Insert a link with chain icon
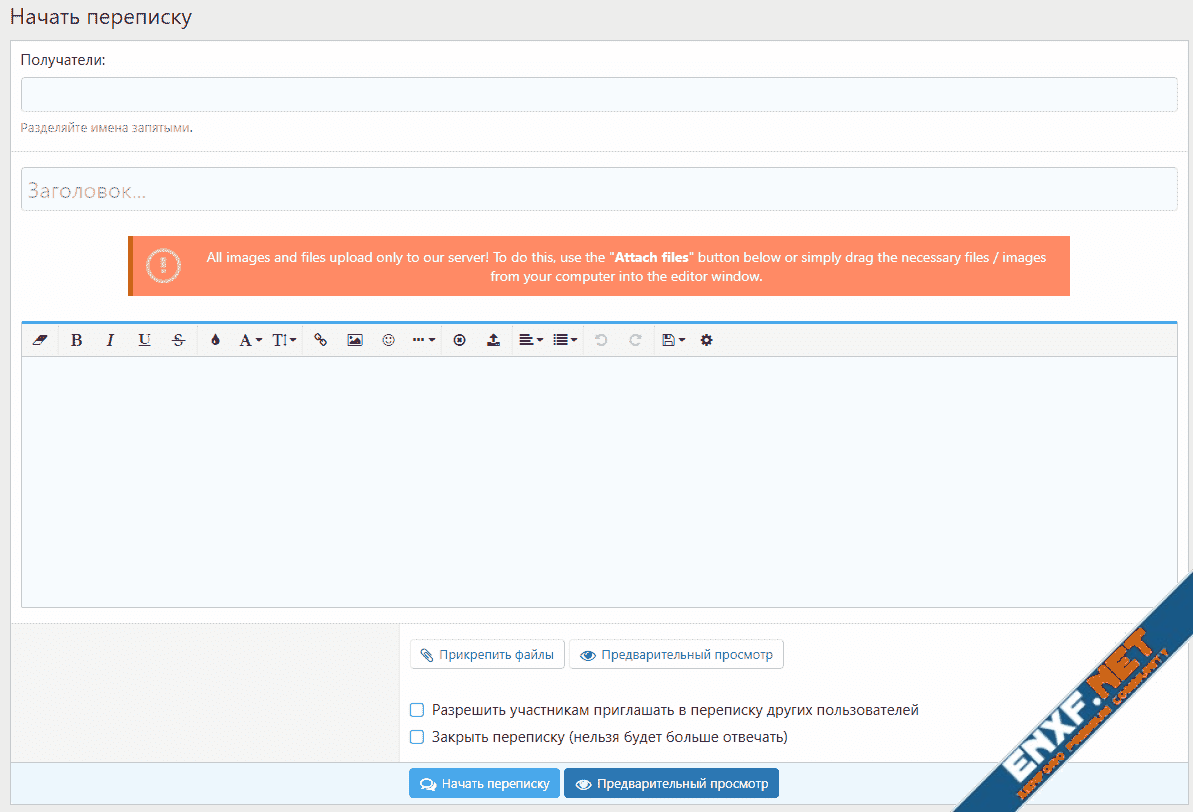The image size is (1193, 812). click(320, 340)
